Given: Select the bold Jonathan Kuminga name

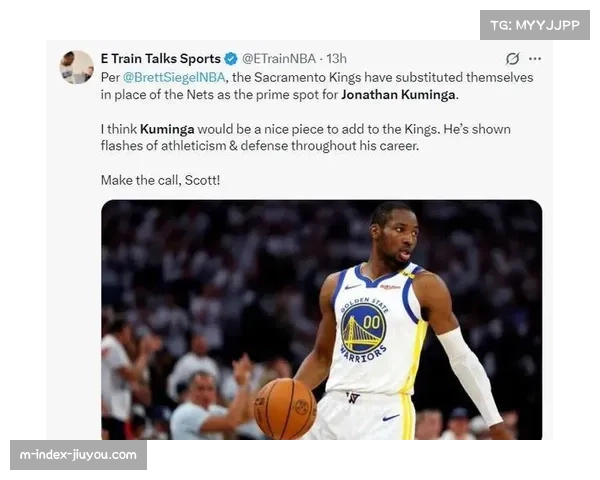Looking at the screenshot, I should click(x=398, y=95).
